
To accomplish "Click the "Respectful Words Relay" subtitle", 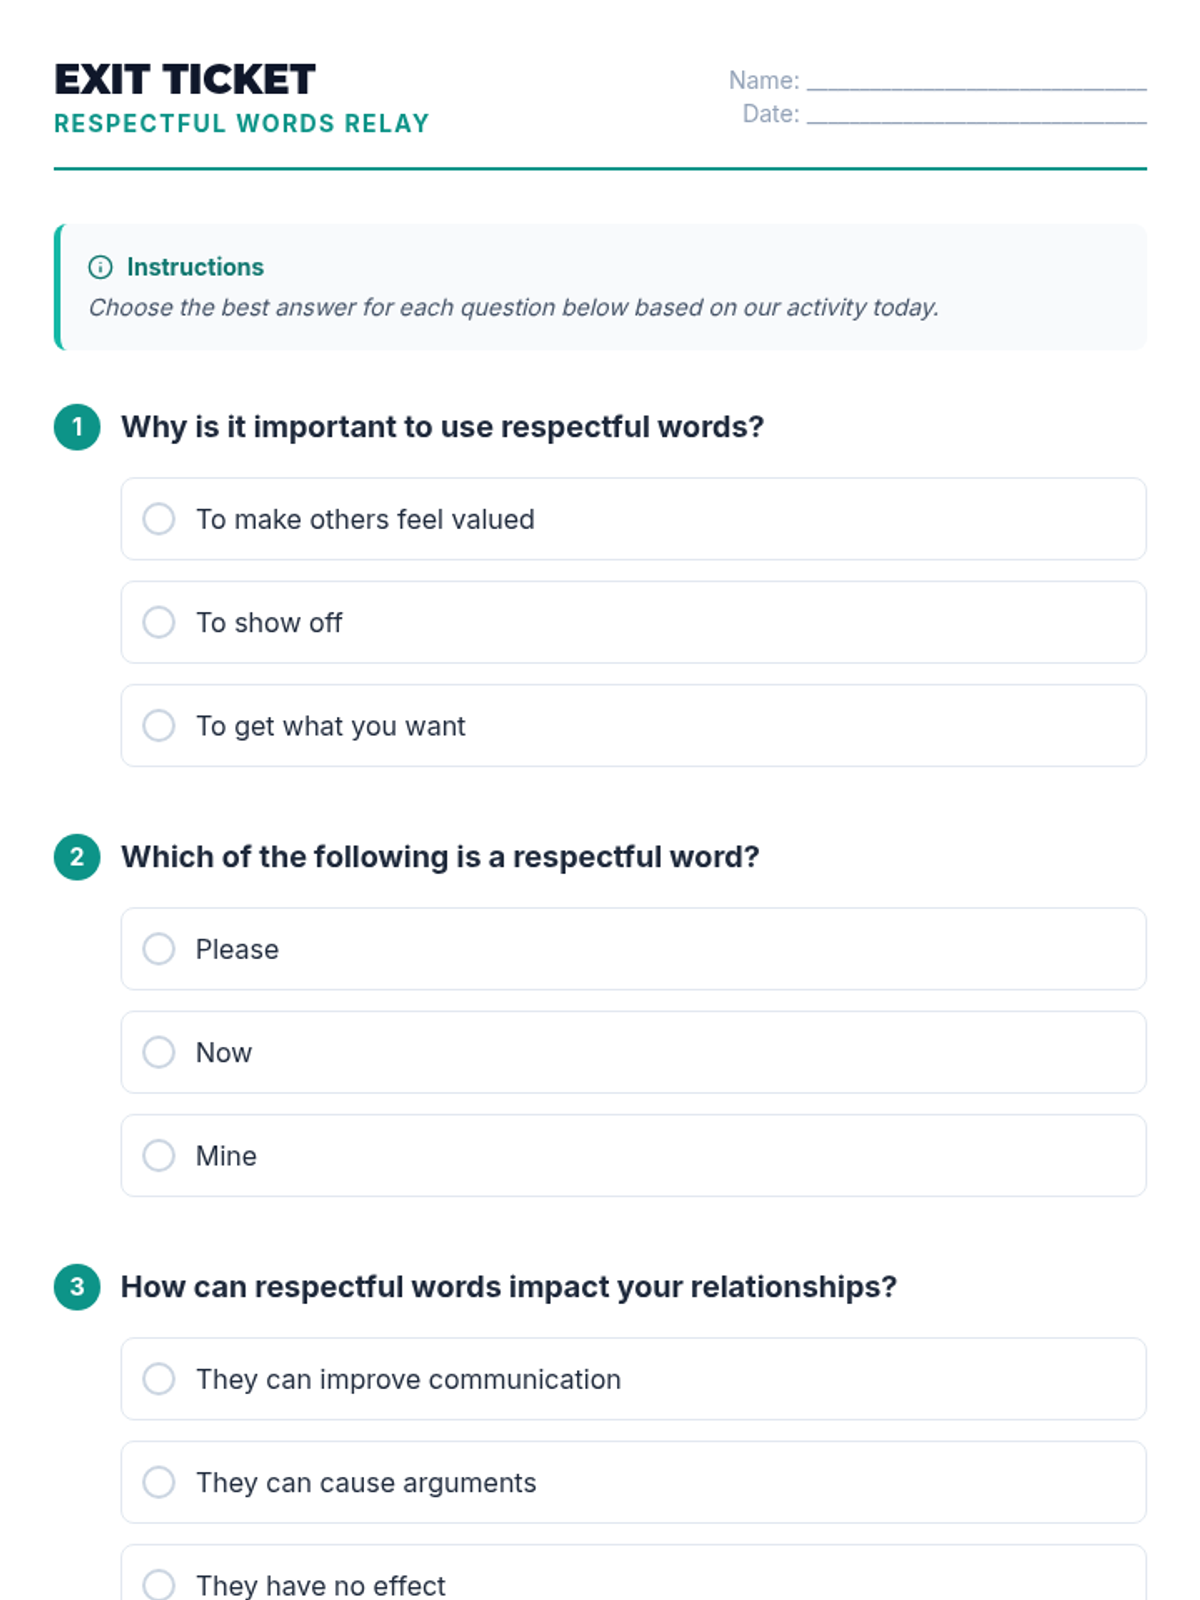I will (242, 124).
